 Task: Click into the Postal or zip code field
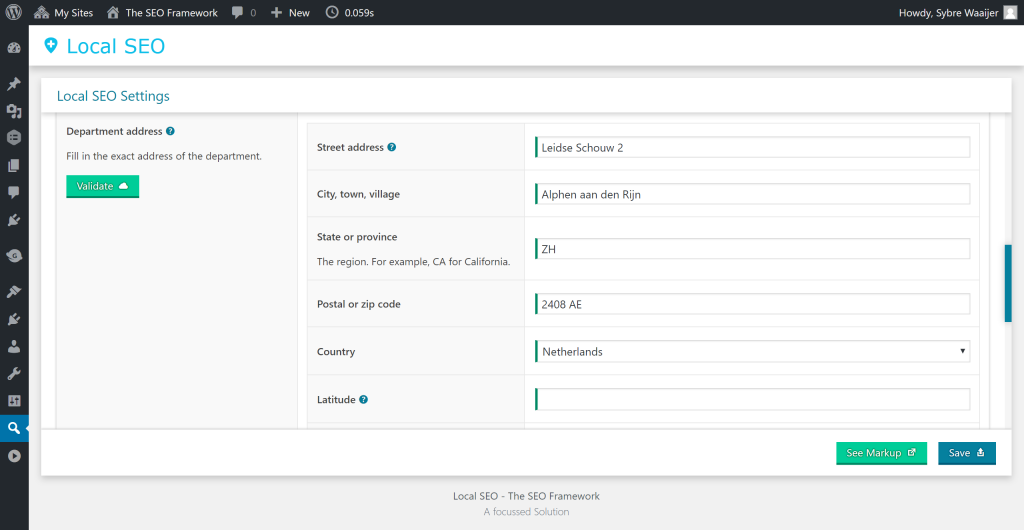tap(753, 304)
